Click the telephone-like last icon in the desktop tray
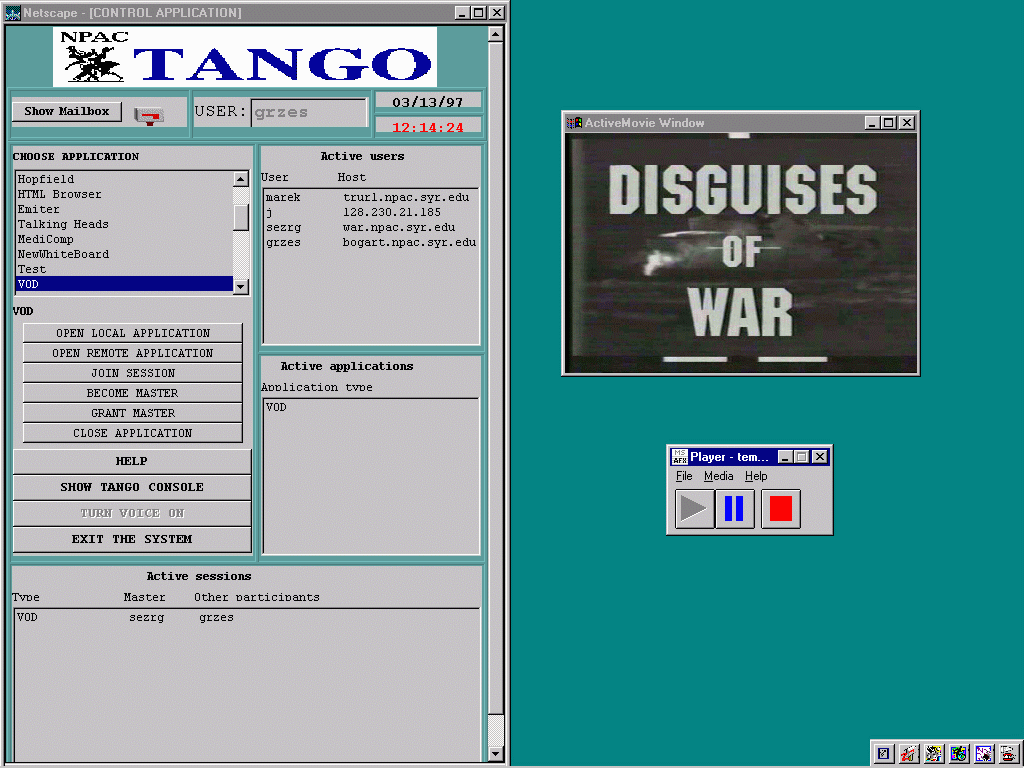 1010,754
